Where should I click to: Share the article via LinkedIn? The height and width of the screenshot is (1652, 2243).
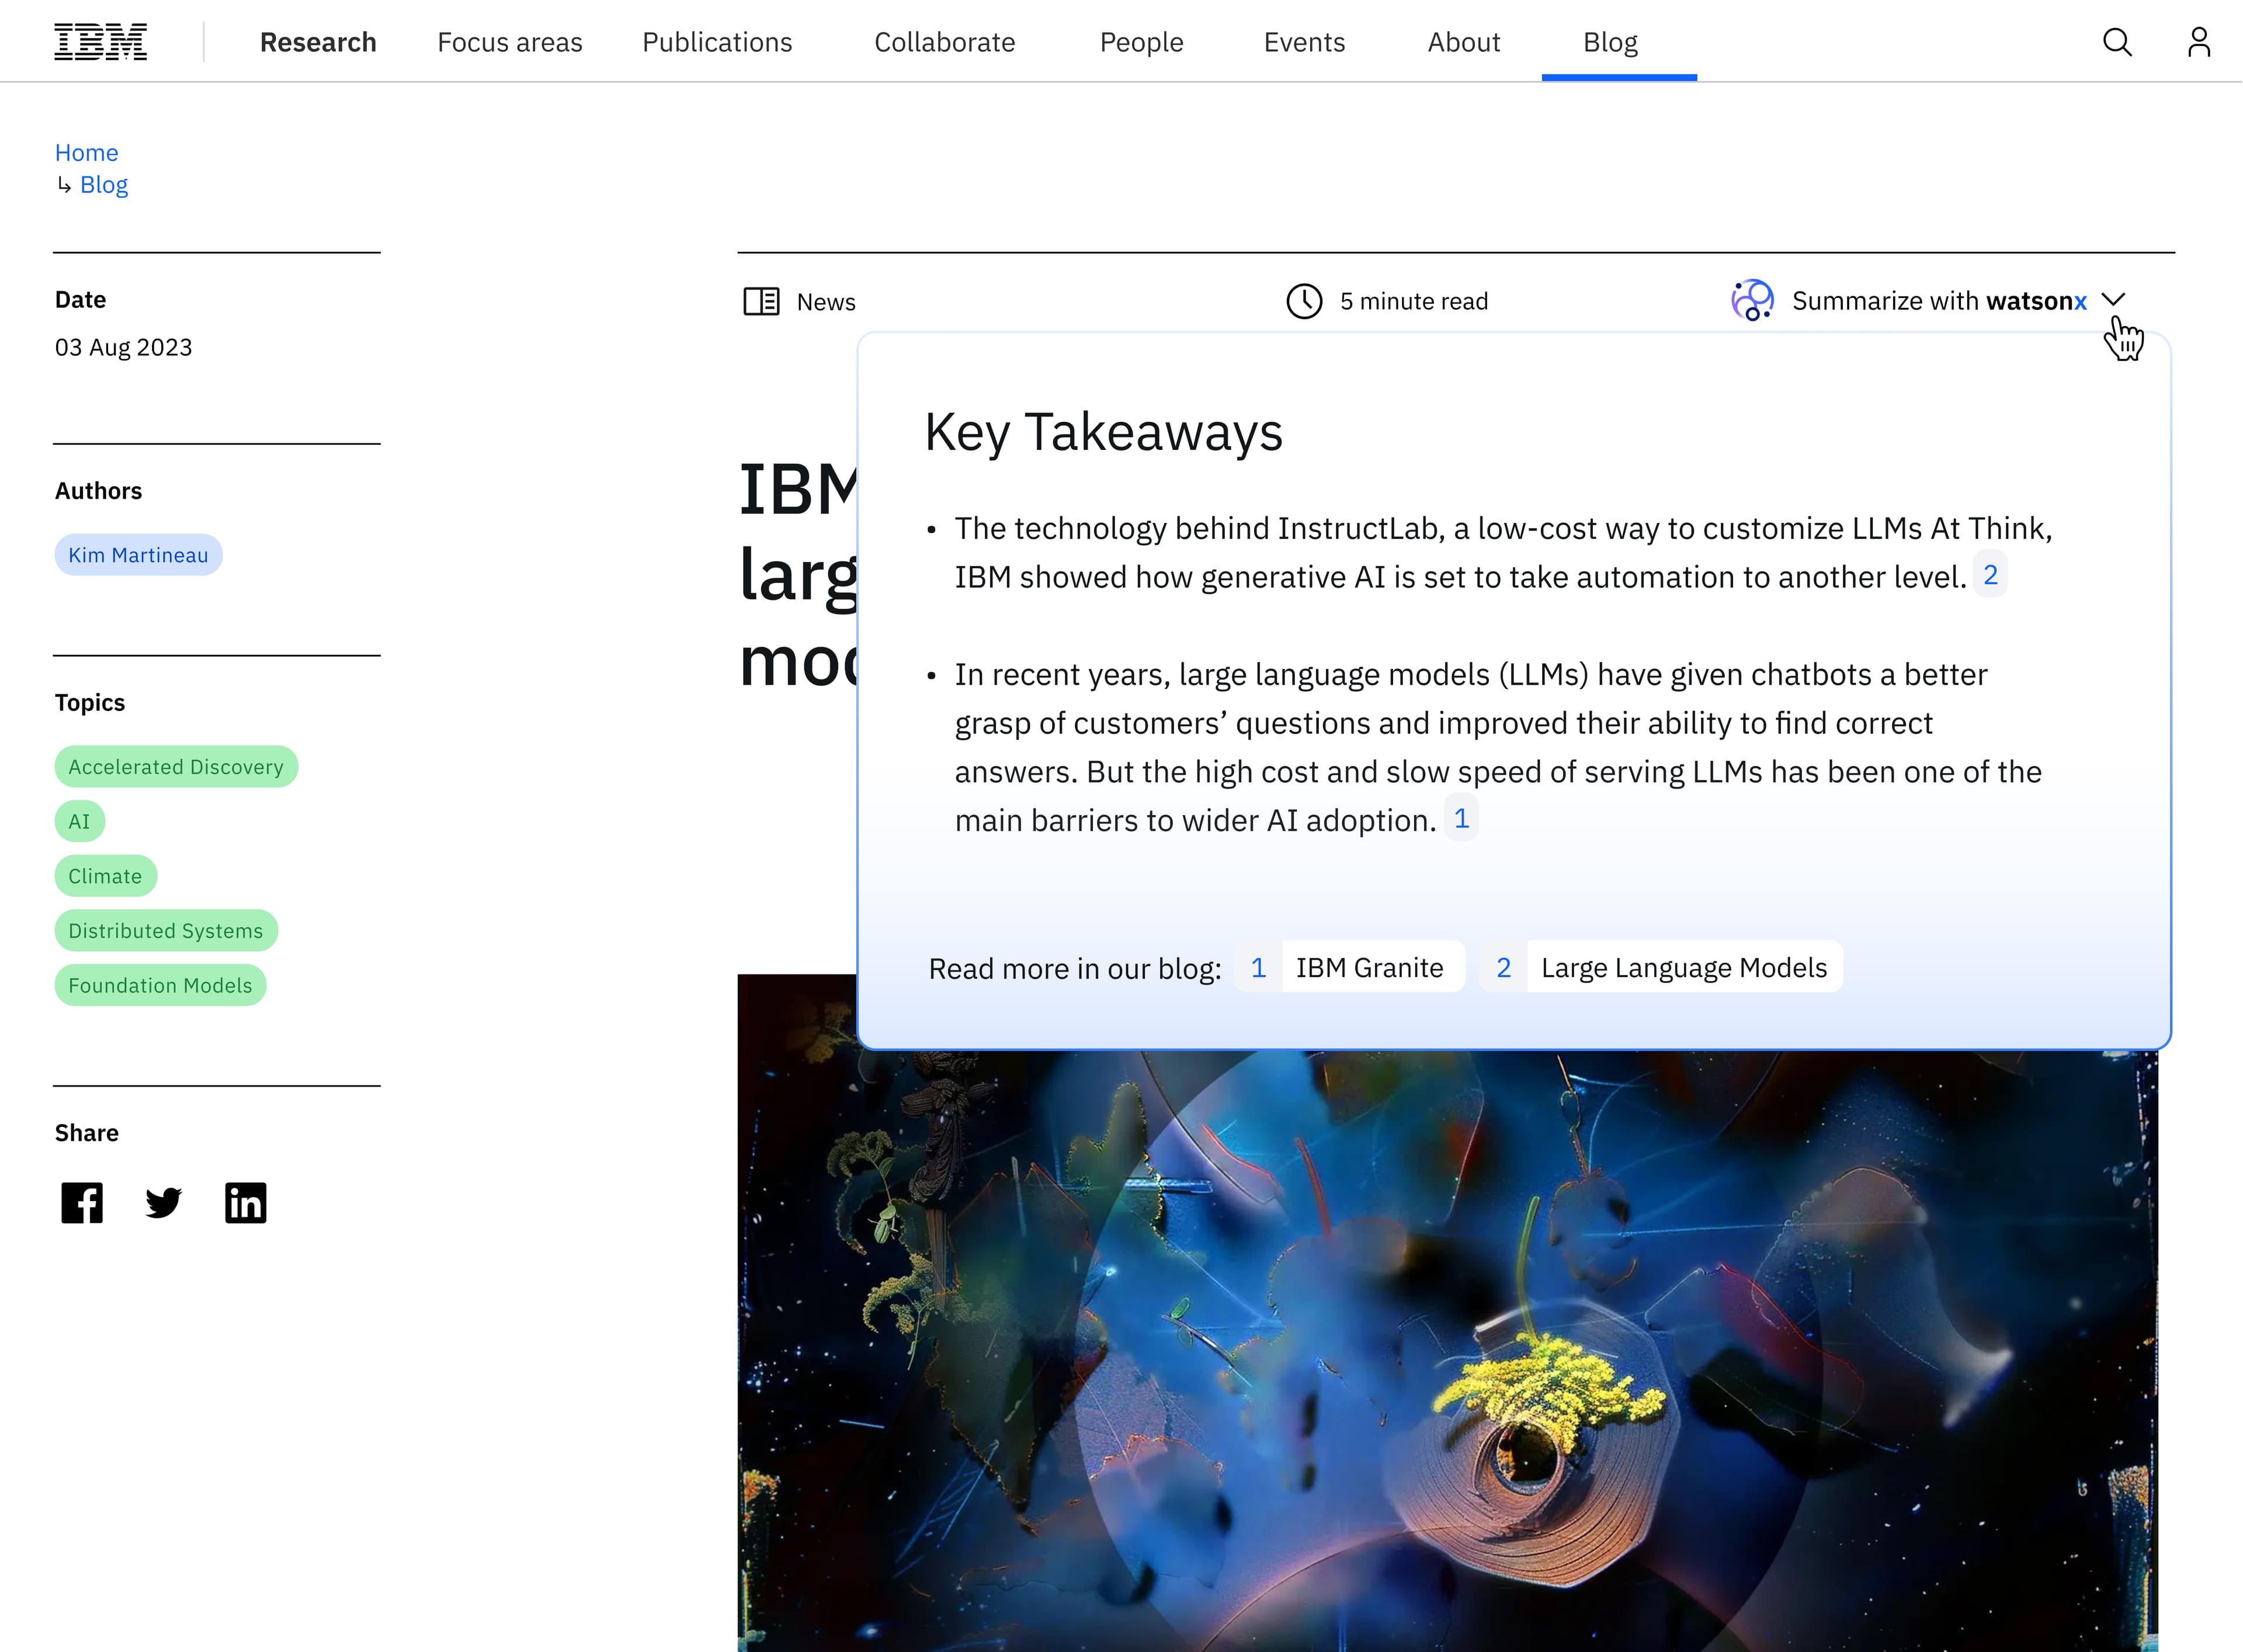point(245,1202)
